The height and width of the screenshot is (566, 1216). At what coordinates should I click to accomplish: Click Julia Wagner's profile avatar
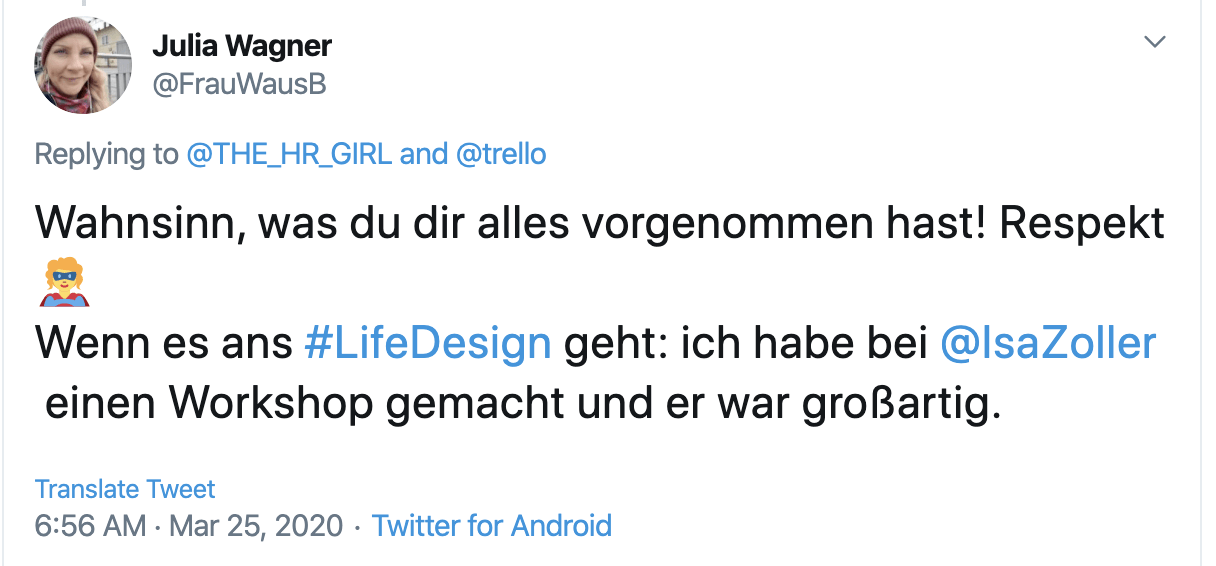[x=84, y=65]
